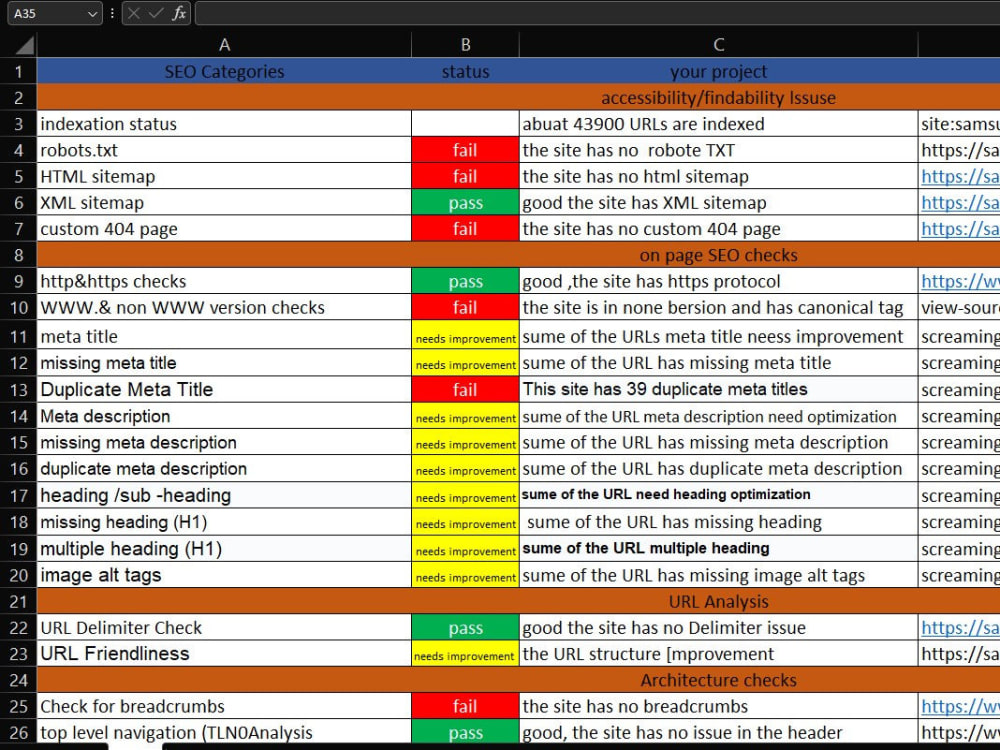
Task: Select needs improvement cell for URL Friendliness
Action: click(466, 654)
